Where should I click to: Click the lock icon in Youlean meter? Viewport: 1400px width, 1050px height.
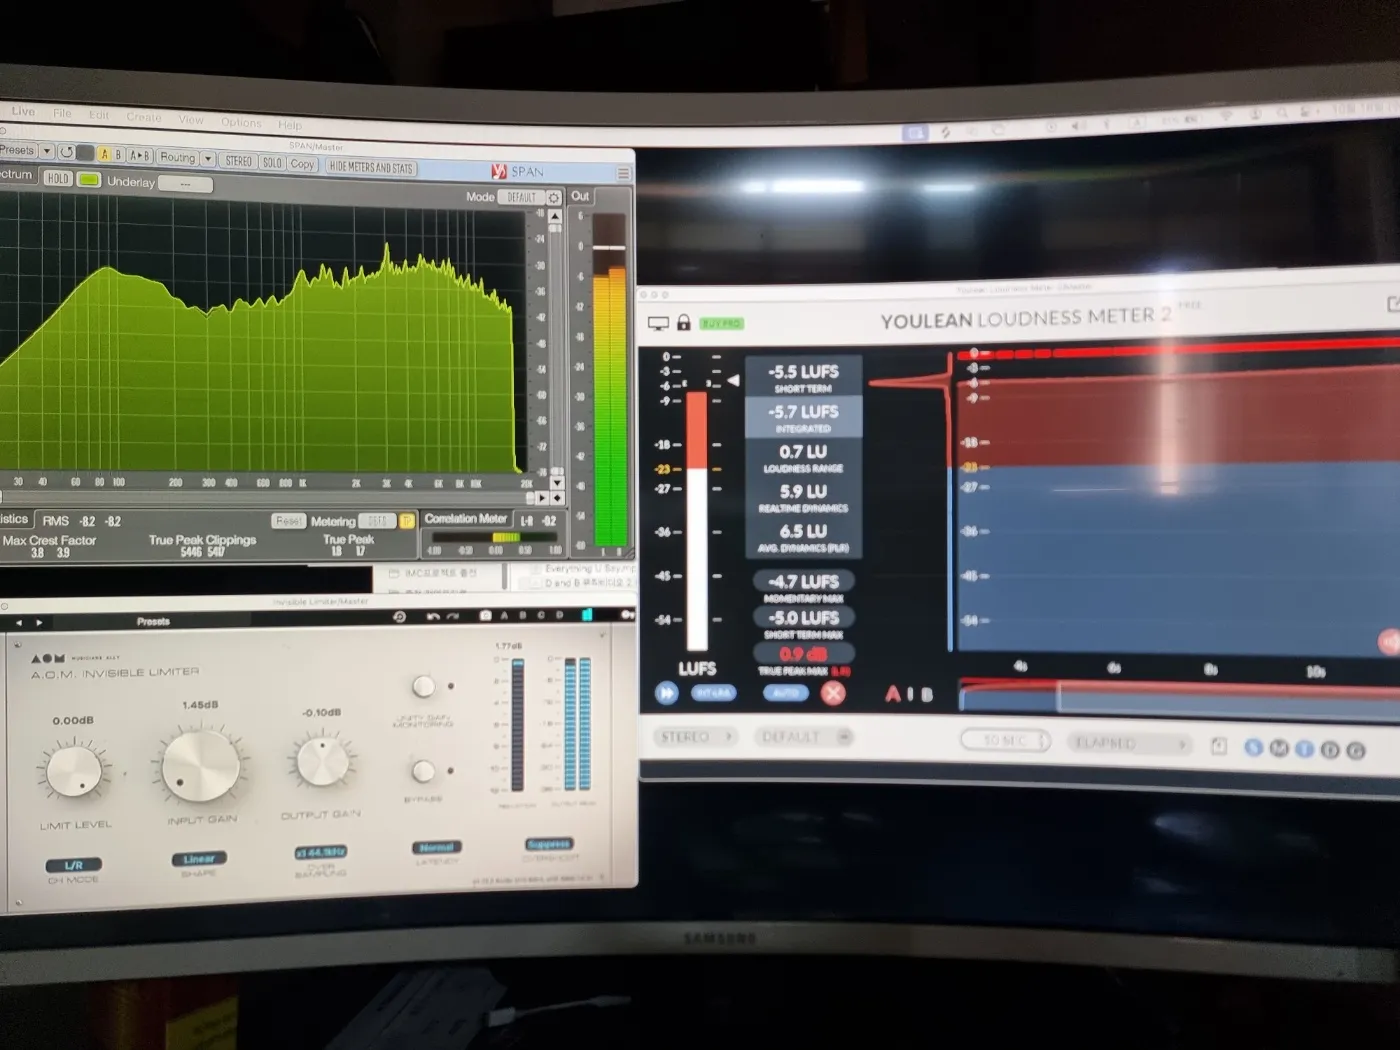(684, 322)
